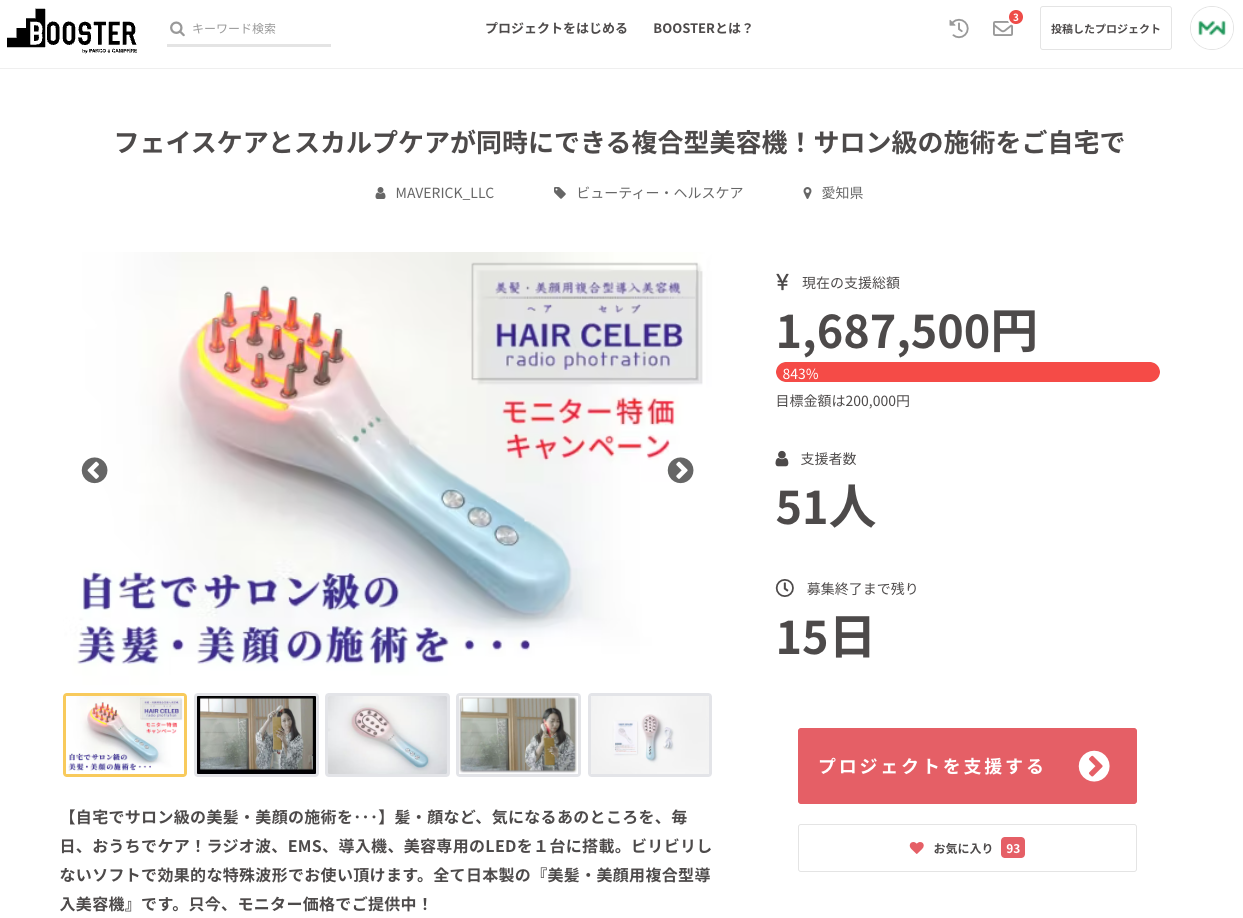Open the messages envelope icon
1243x918 pixels.
1003,28
